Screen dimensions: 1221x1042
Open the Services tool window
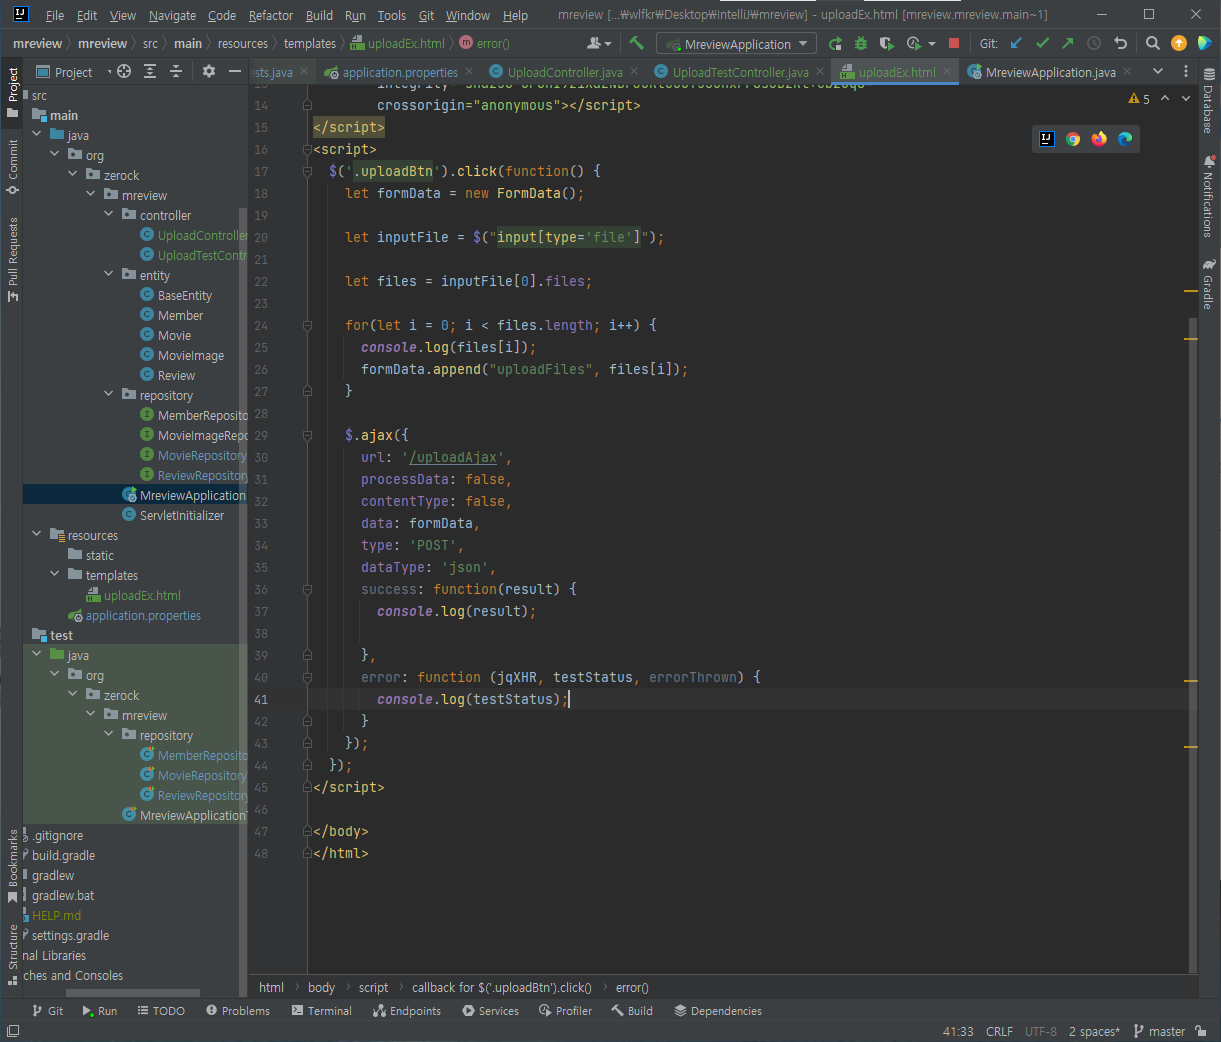490,1011
